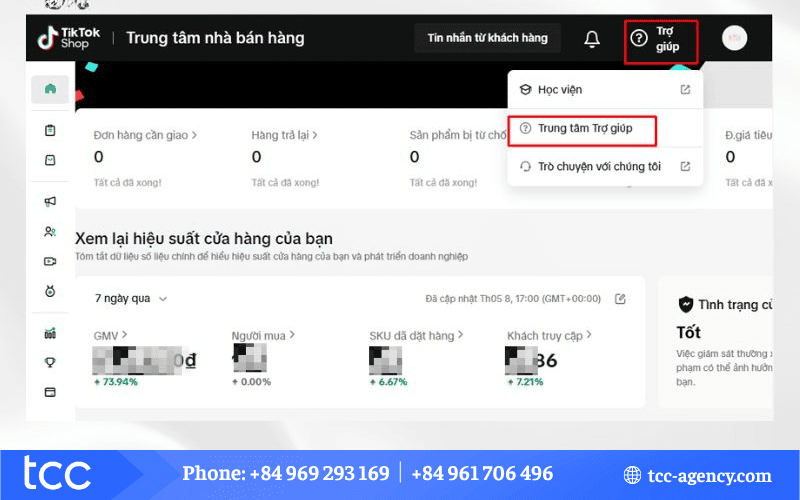The width and height of the screenshot is (800, 500).
Task: Click the medal icon in the sidebar
Action: coord(50,291)
